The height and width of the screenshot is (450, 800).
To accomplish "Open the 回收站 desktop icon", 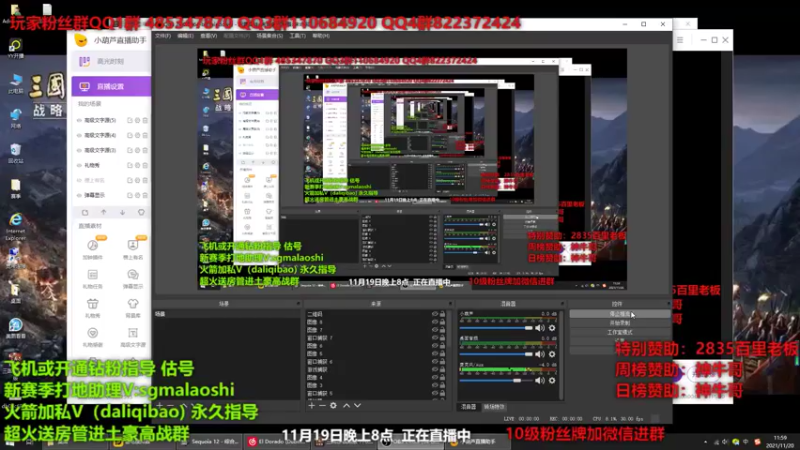I will [x=15, y=152].
